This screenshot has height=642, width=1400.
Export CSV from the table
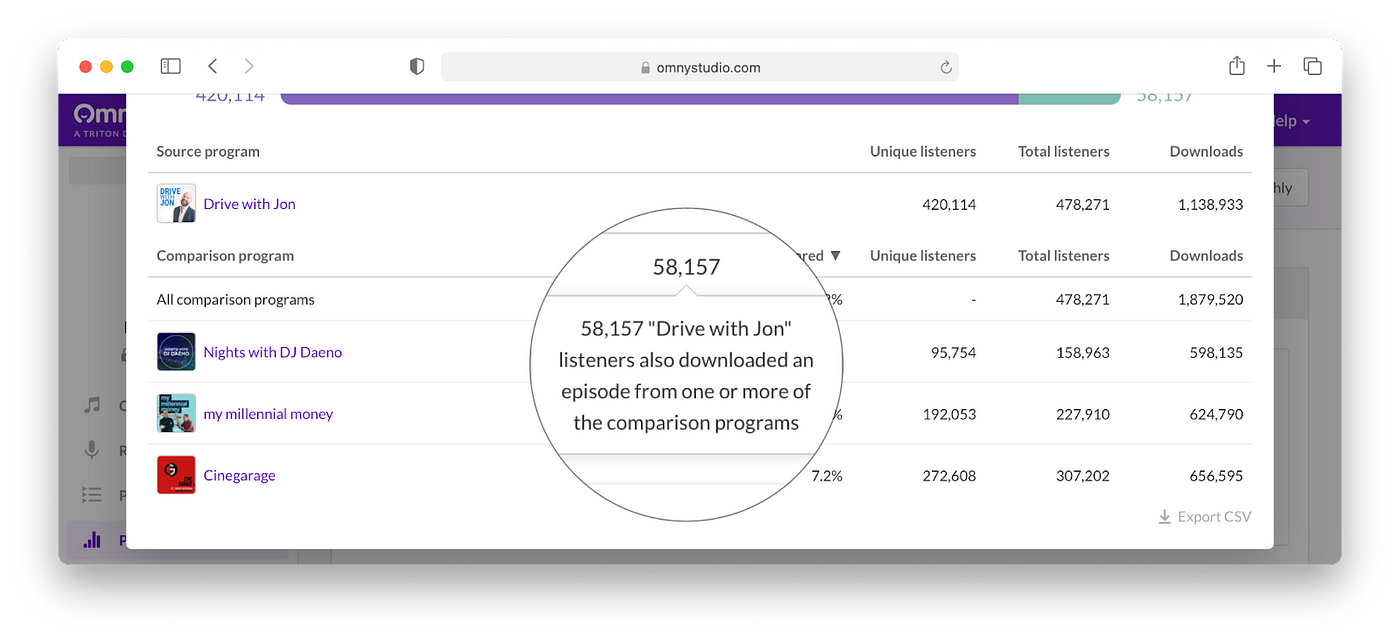click(x=1204, y=517)
